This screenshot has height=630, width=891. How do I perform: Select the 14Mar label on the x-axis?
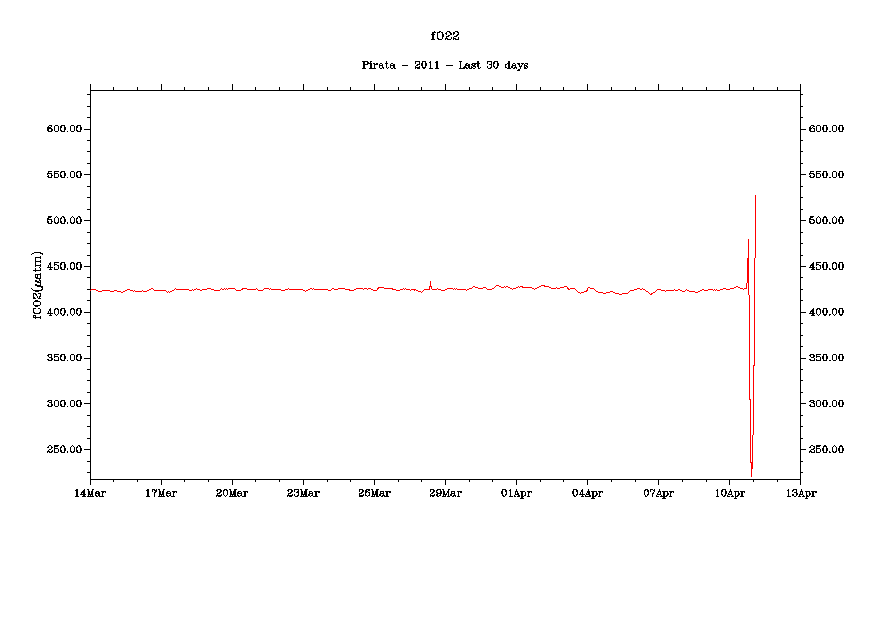[x=90, y=493]
